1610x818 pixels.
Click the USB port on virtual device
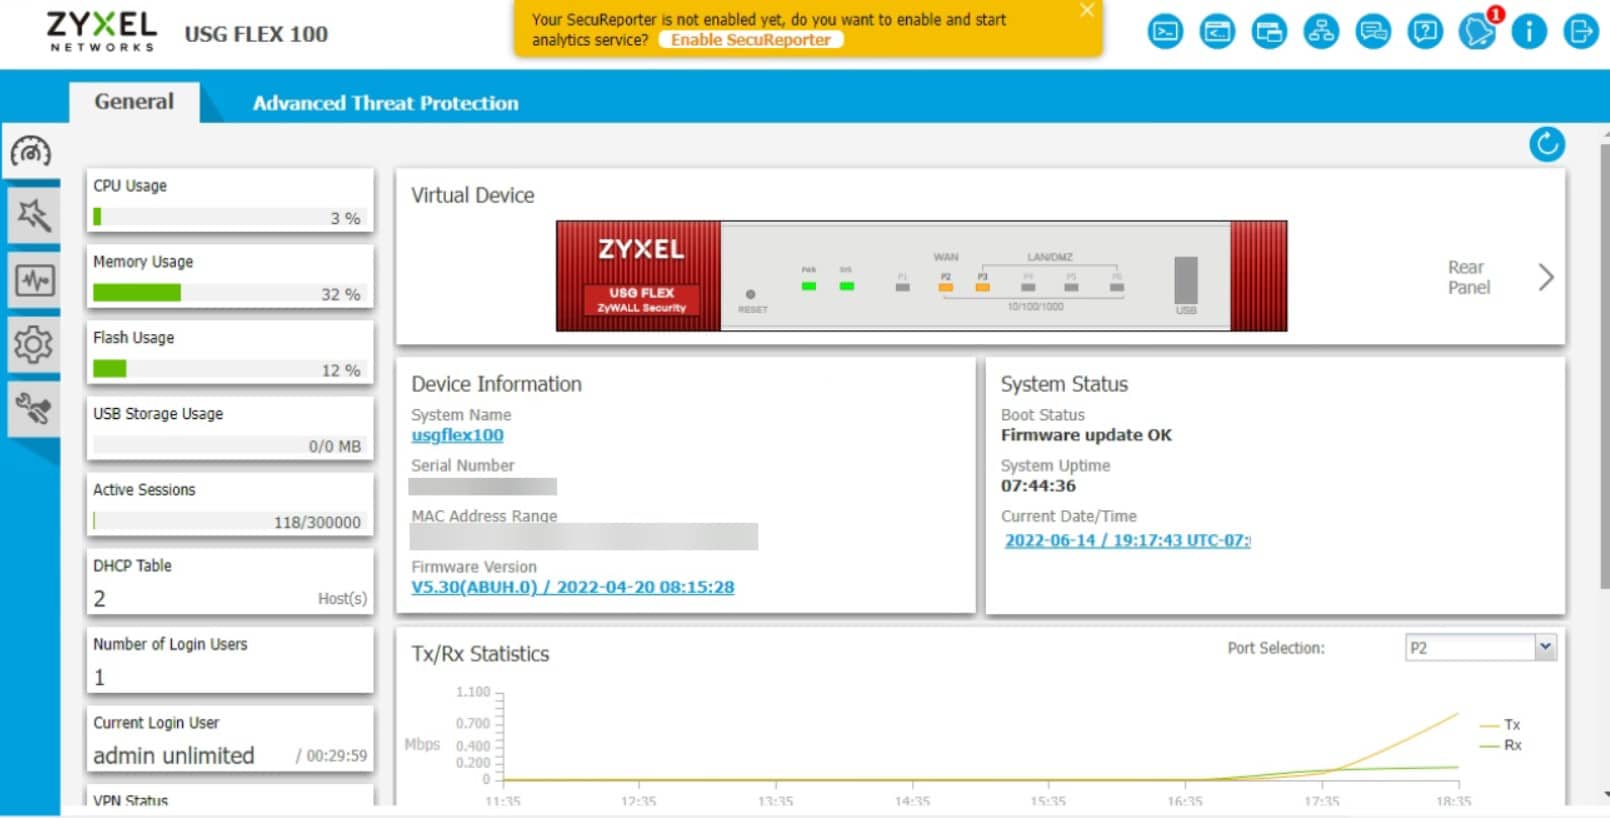pos(1186,280)
